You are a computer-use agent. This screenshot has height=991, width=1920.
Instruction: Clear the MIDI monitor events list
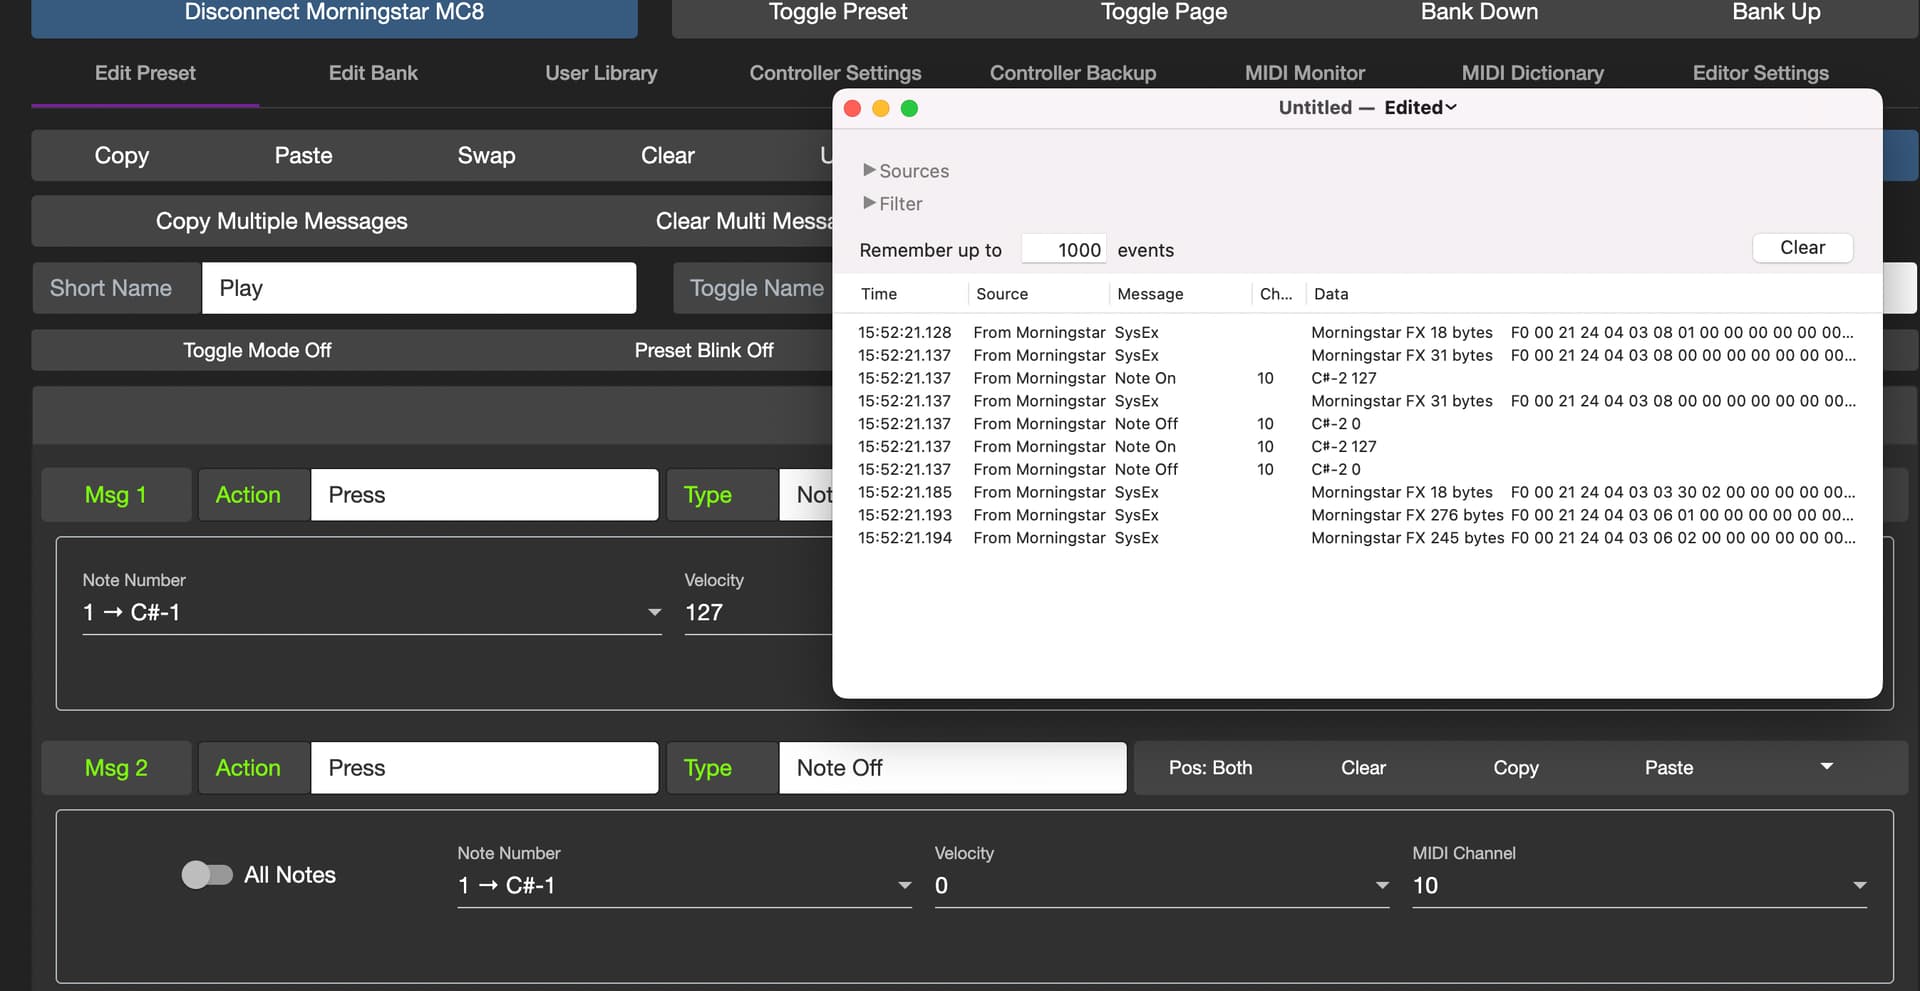pos(1801,248)
